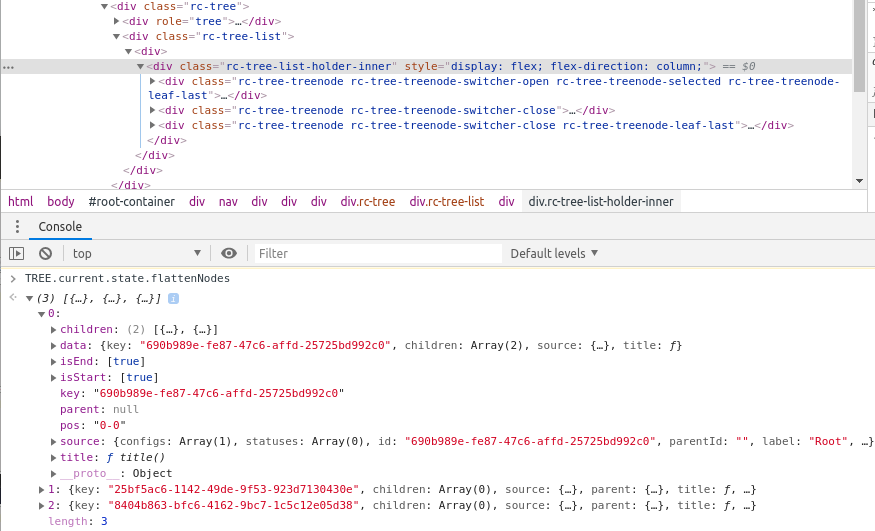Click the TREE.current.state.flattenNodes command text
The height and width of the screenshot is (531, 875).
coord(127,278)
